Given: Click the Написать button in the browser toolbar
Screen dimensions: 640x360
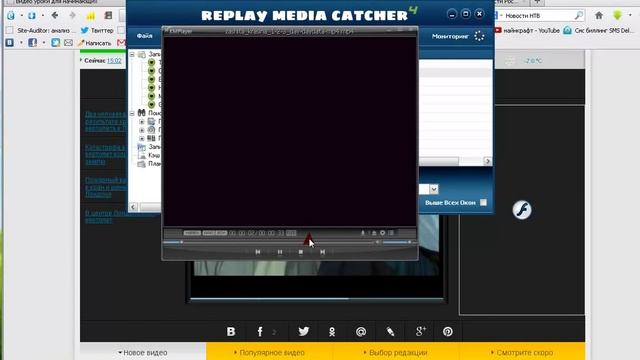Looking at the screenshot, I should pos(94,43).
